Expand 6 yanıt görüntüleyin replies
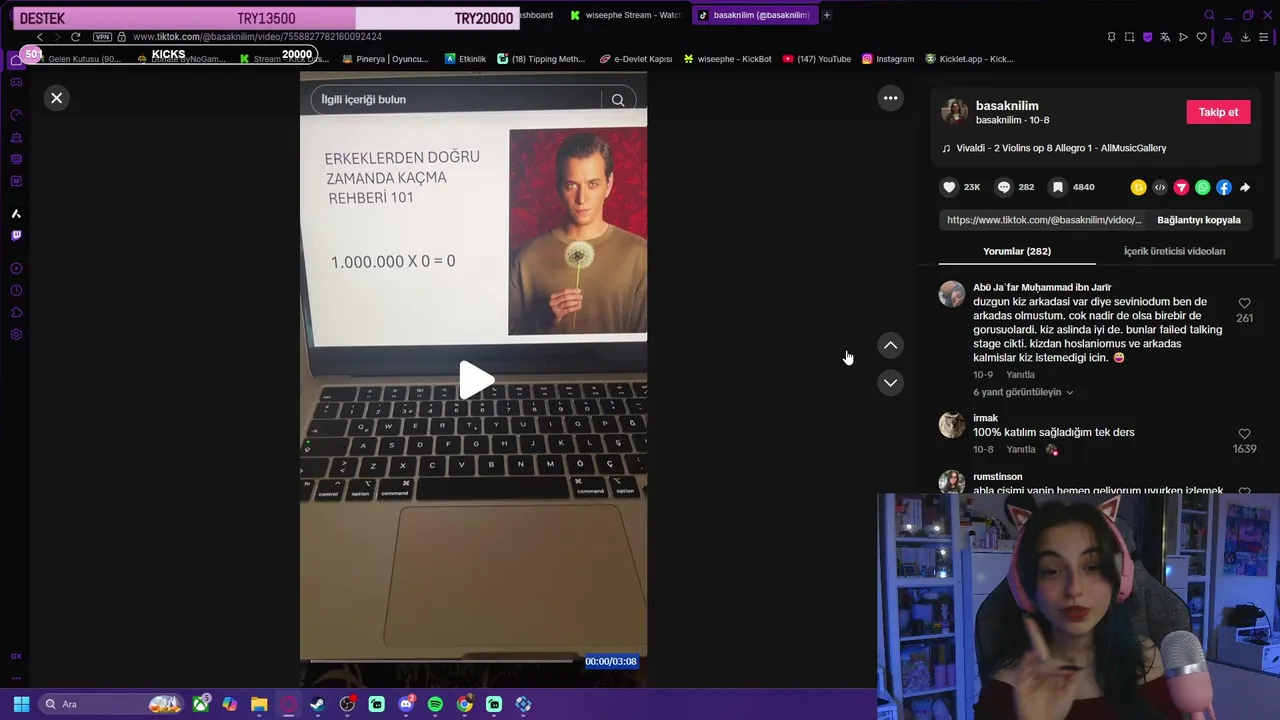The width and height of the screenshot is (1280, 720). tap(1023, 392)
